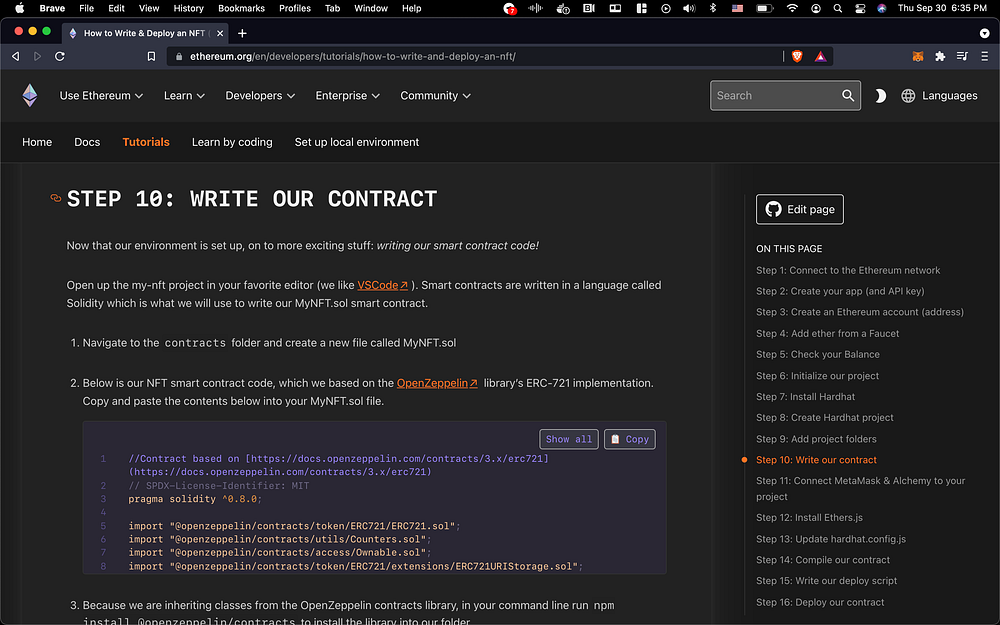Go back to previous page
Image resolution: width=1000 pixels, height=625 pixels.
[x=15, y=56]
